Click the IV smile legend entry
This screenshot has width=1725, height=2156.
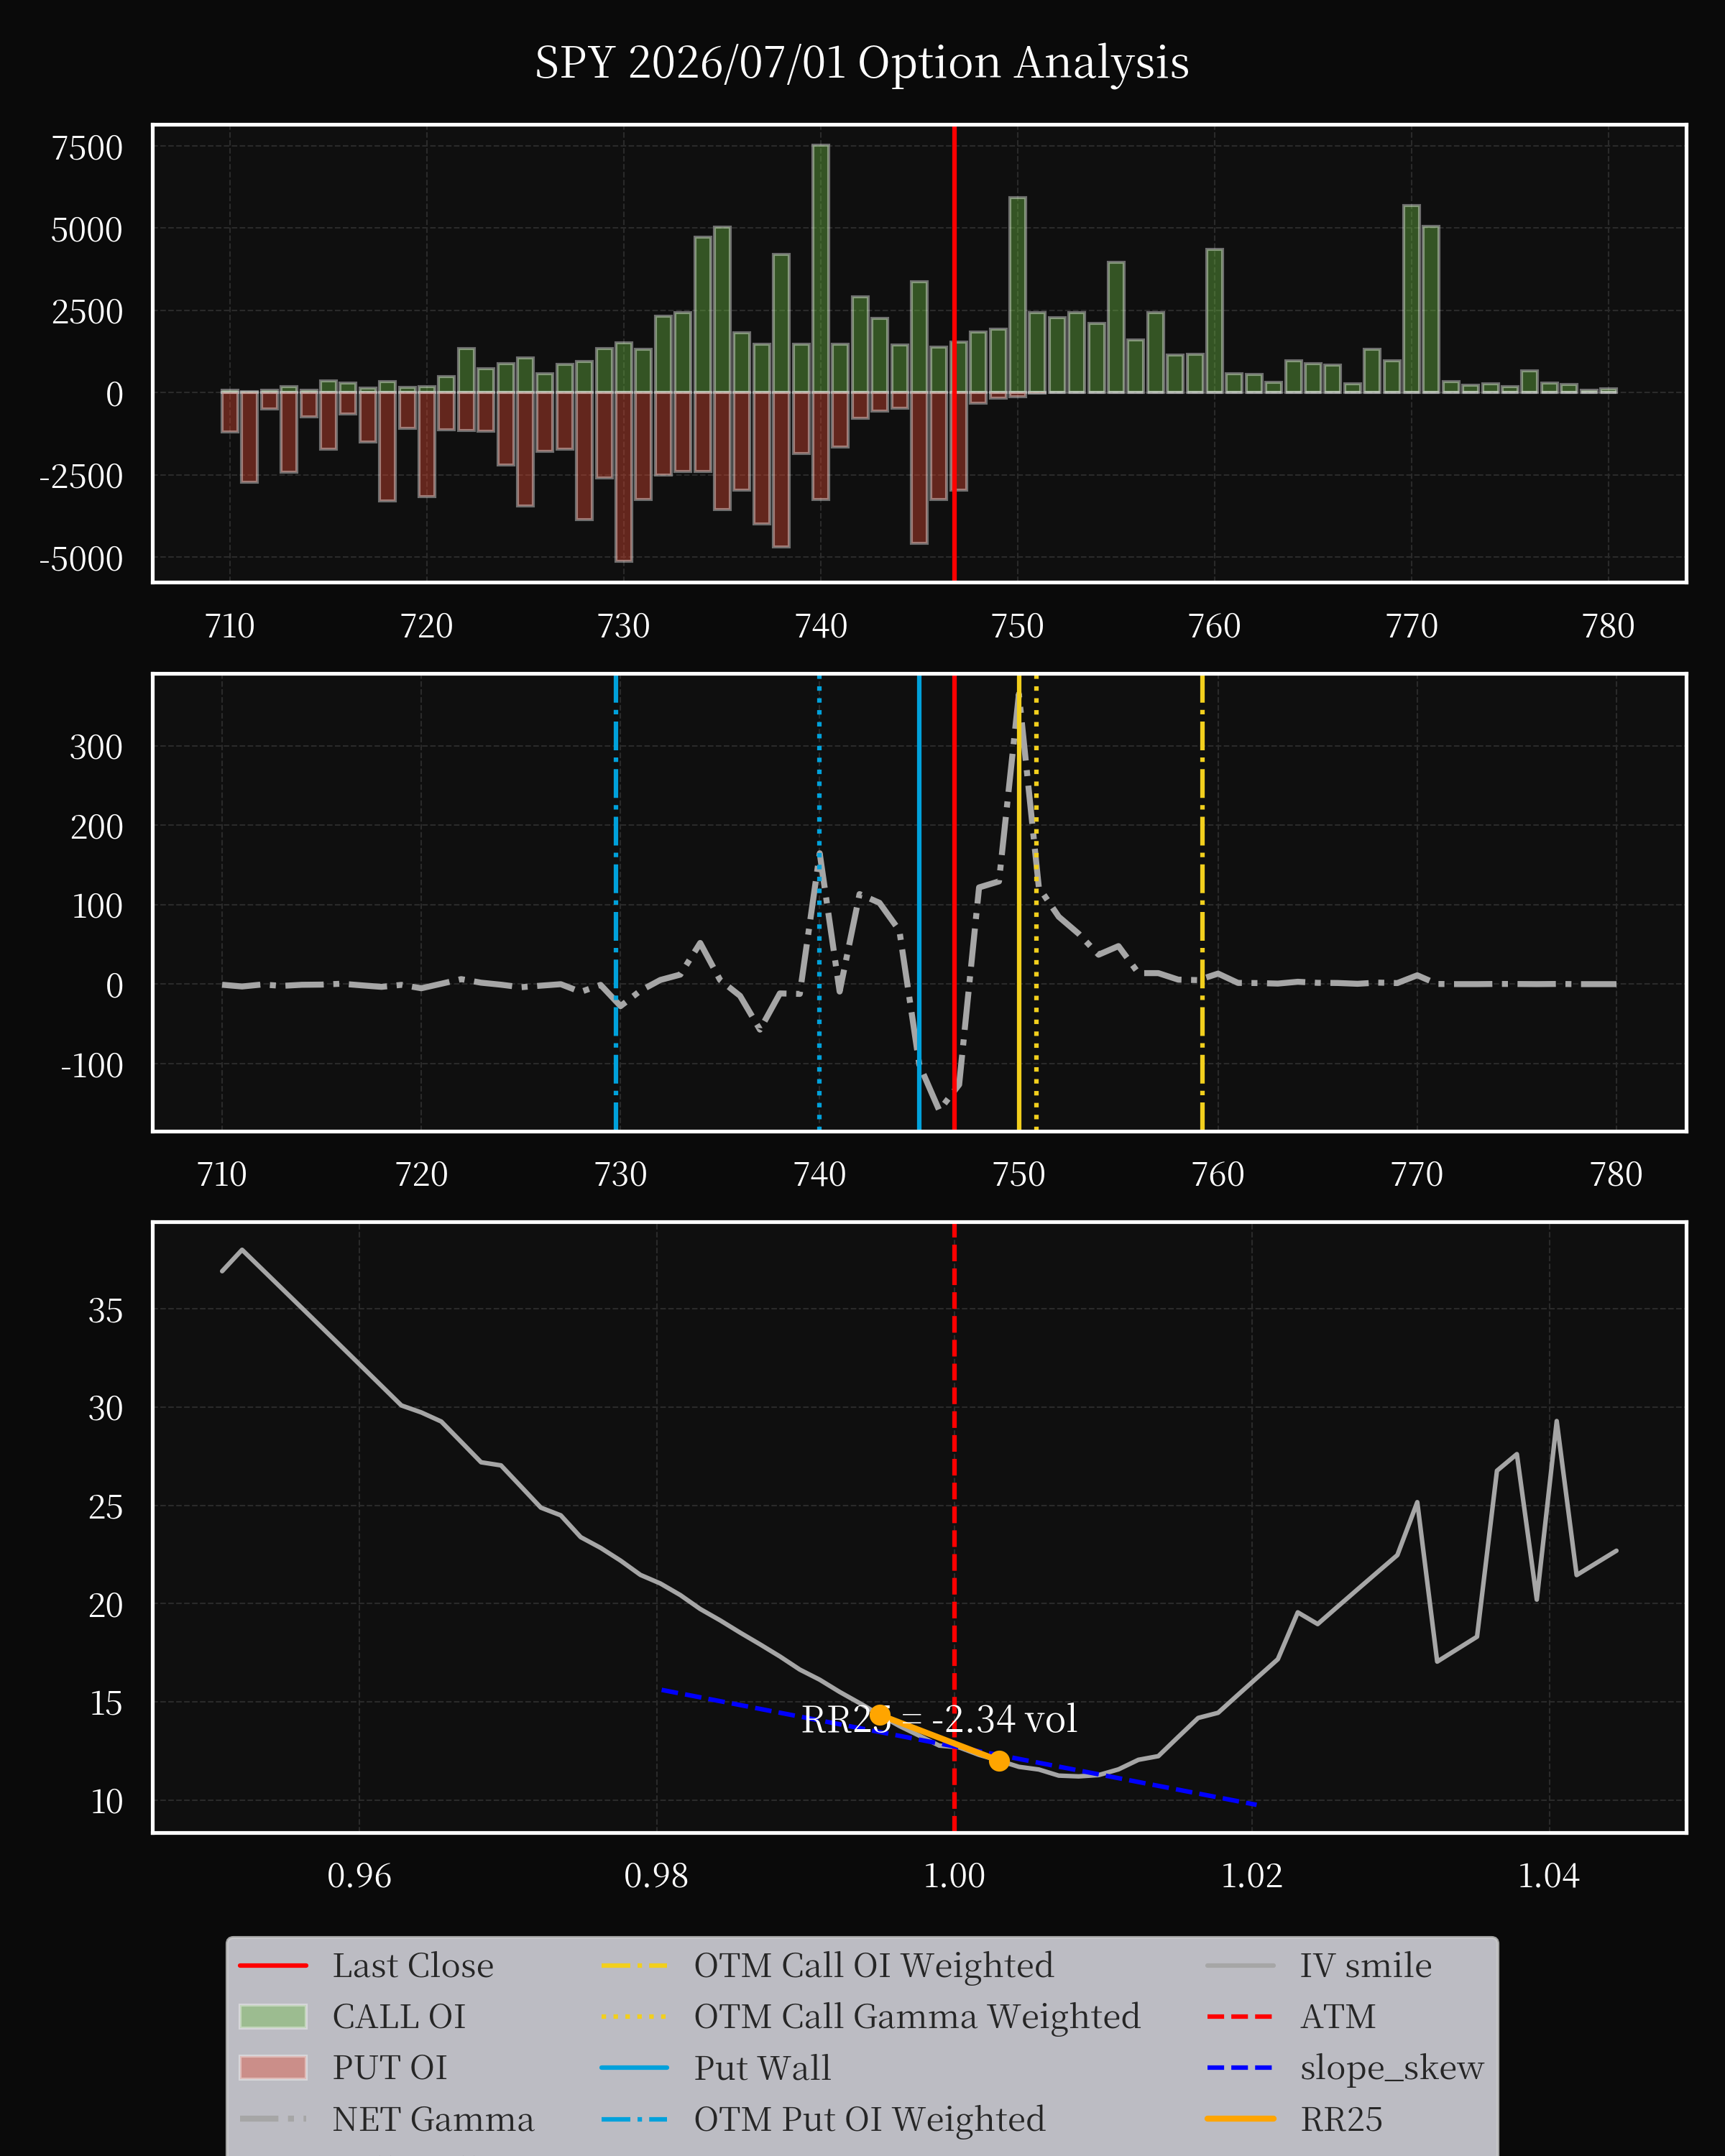(1319, 1966)
